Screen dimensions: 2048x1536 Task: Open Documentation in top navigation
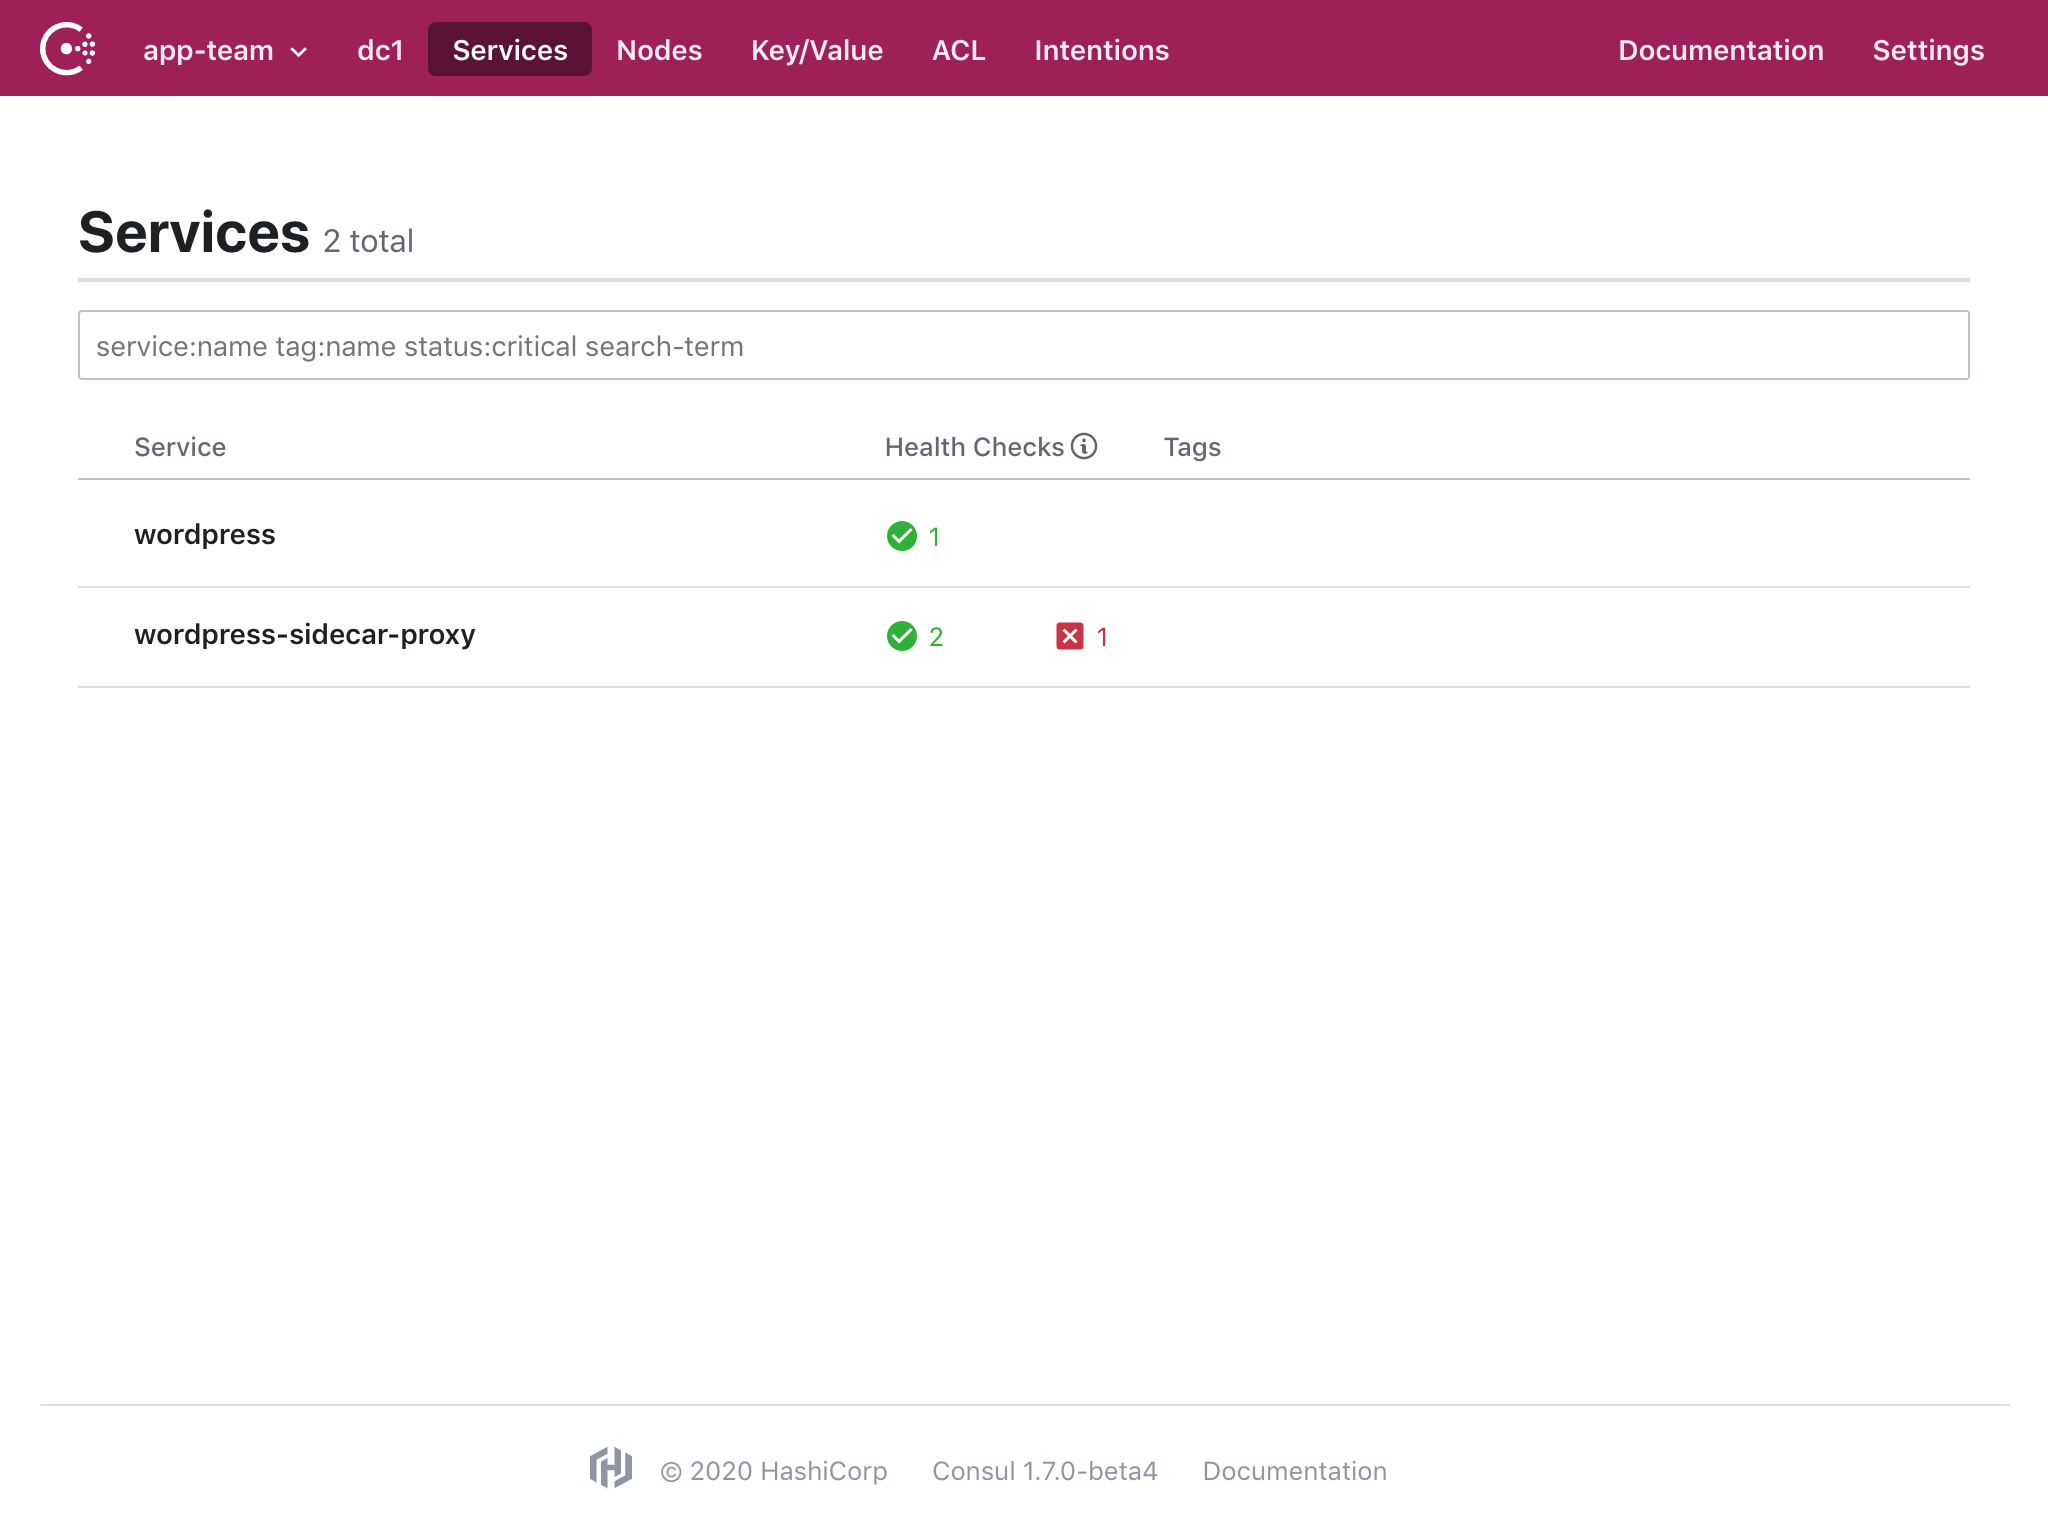(x=1720, y=50)
